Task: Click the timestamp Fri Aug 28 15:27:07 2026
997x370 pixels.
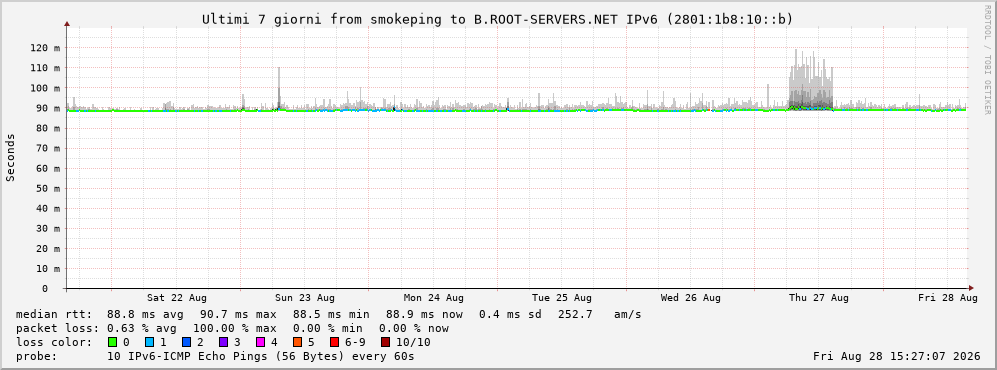Action: [895, 356]
